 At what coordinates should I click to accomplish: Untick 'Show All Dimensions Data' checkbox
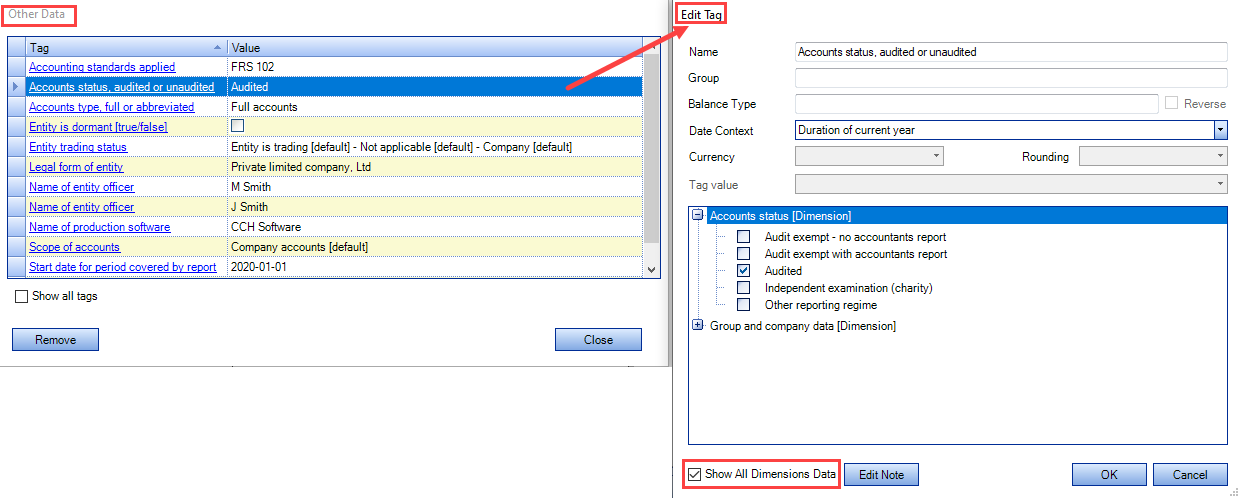(695, 474)
